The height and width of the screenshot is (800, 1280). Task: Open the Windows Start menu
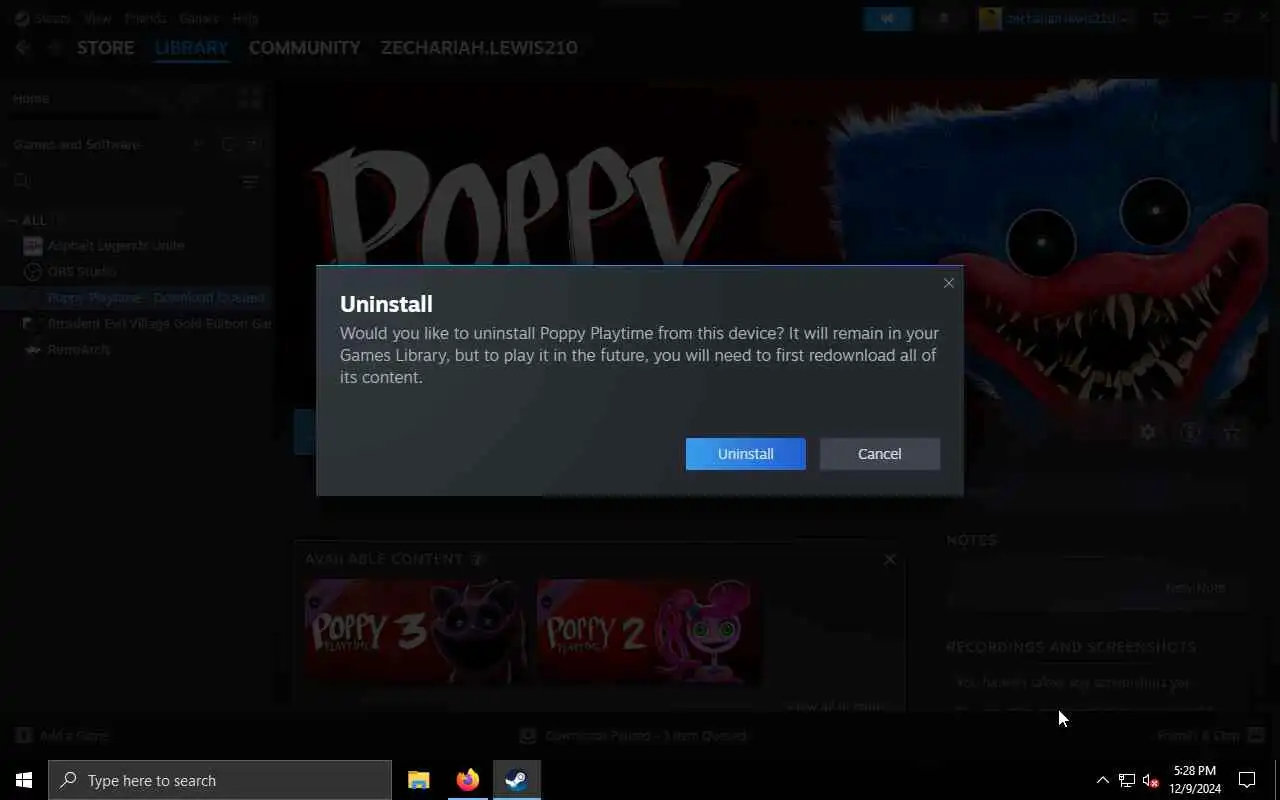(24, 780)
